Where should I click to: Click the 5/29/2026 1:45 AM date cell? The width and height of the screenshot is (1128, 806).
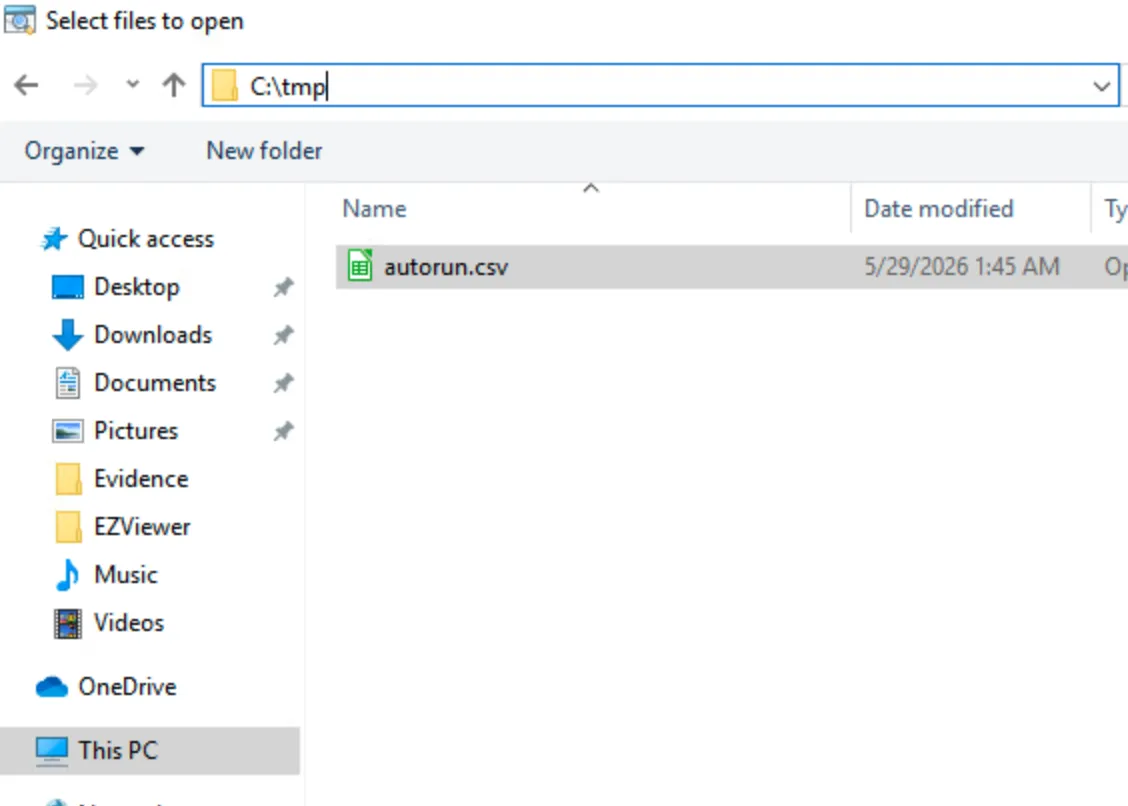coord(961,267)
